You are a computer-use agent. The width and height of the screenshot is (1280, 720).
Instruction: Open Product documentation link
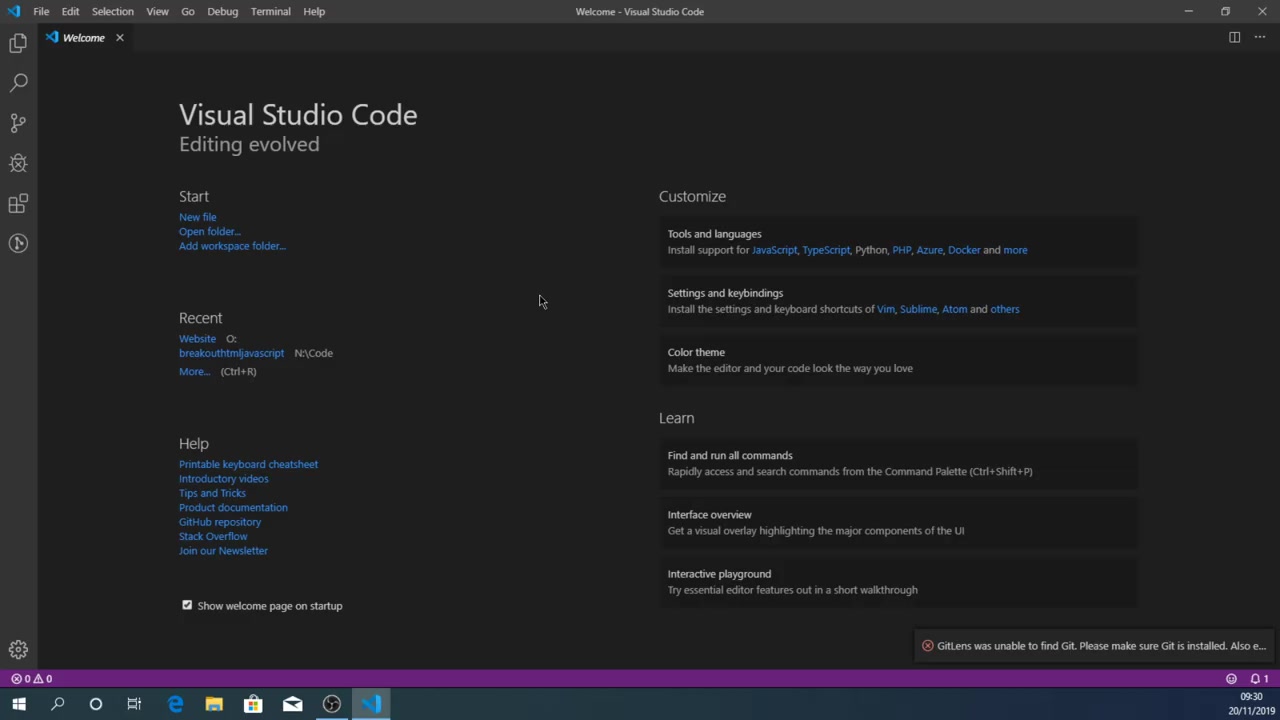[x=233, y=507]
